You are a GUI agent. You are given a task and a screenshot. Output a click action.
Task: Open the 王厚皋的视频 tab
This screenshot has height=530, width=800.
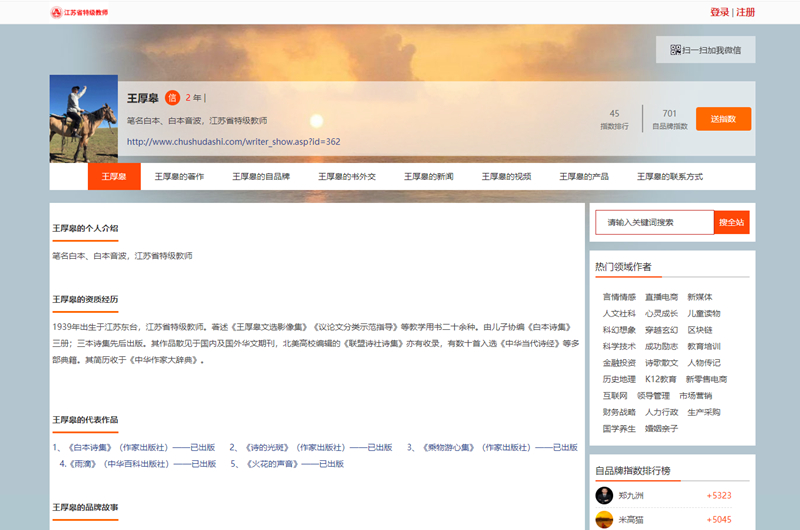click(506, 176)
